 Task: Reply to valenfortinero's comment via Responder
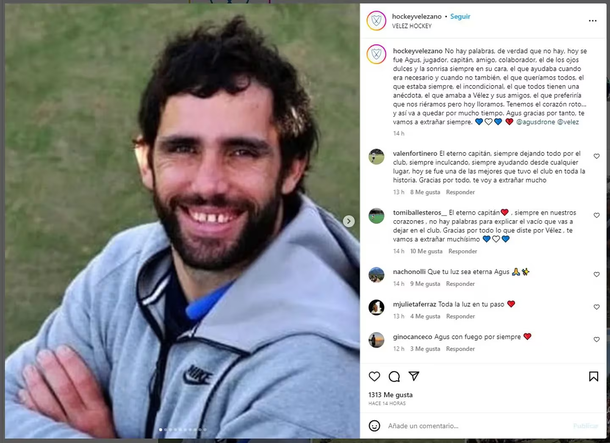pos(460,192)
